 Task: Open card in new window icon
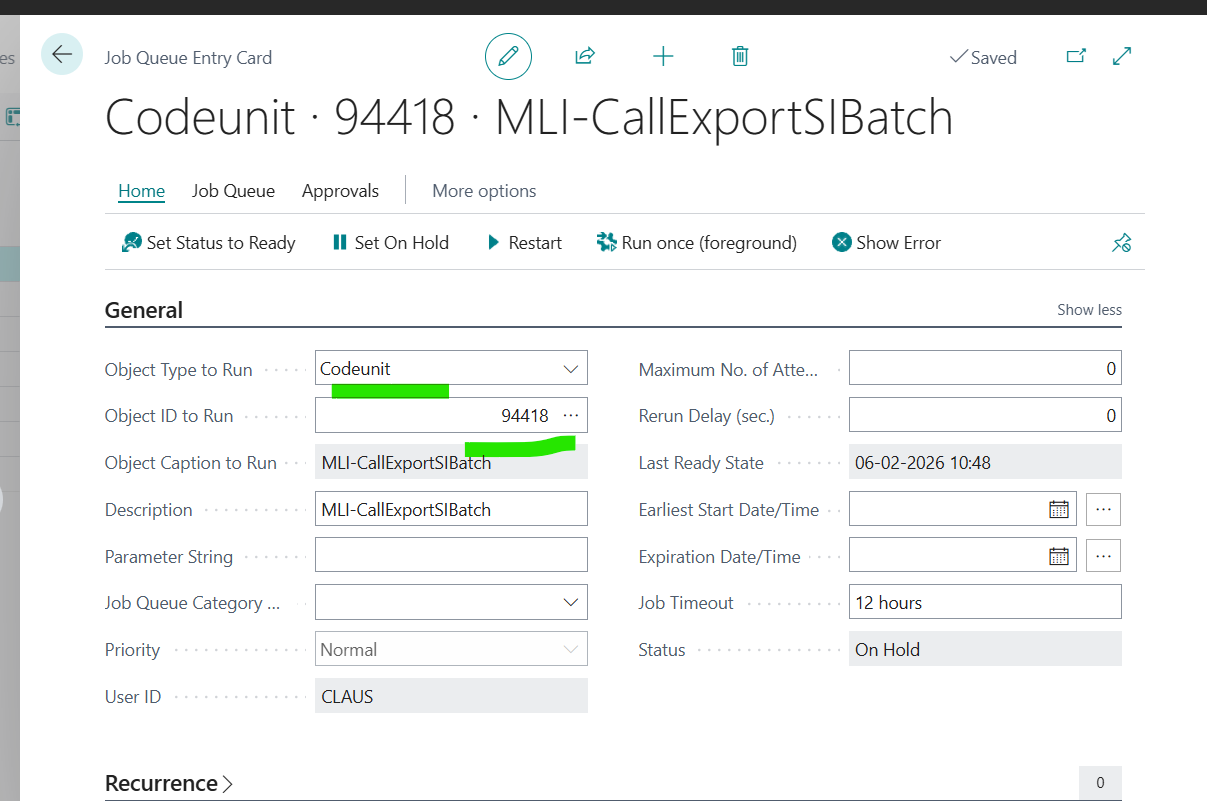click(1076, 56)
